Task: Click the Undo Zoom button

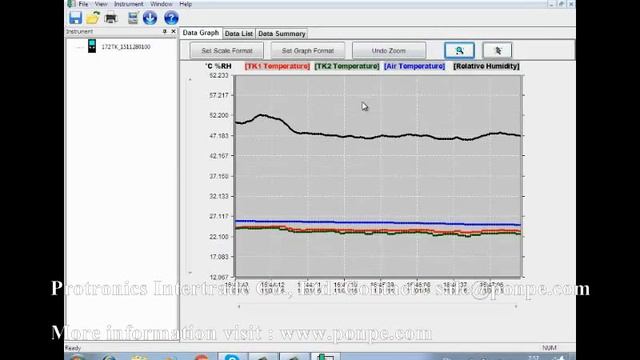Action: (x=389, y=51)
